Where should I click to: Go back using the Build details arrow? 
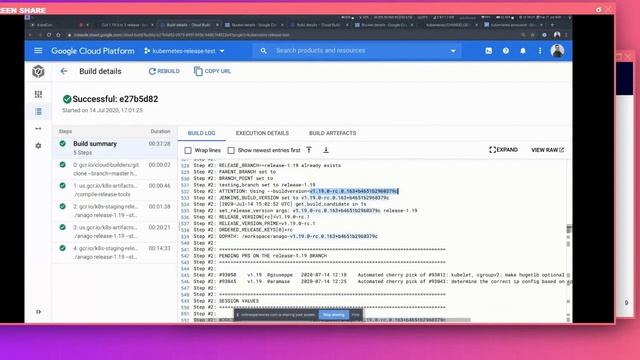(64, 71)
